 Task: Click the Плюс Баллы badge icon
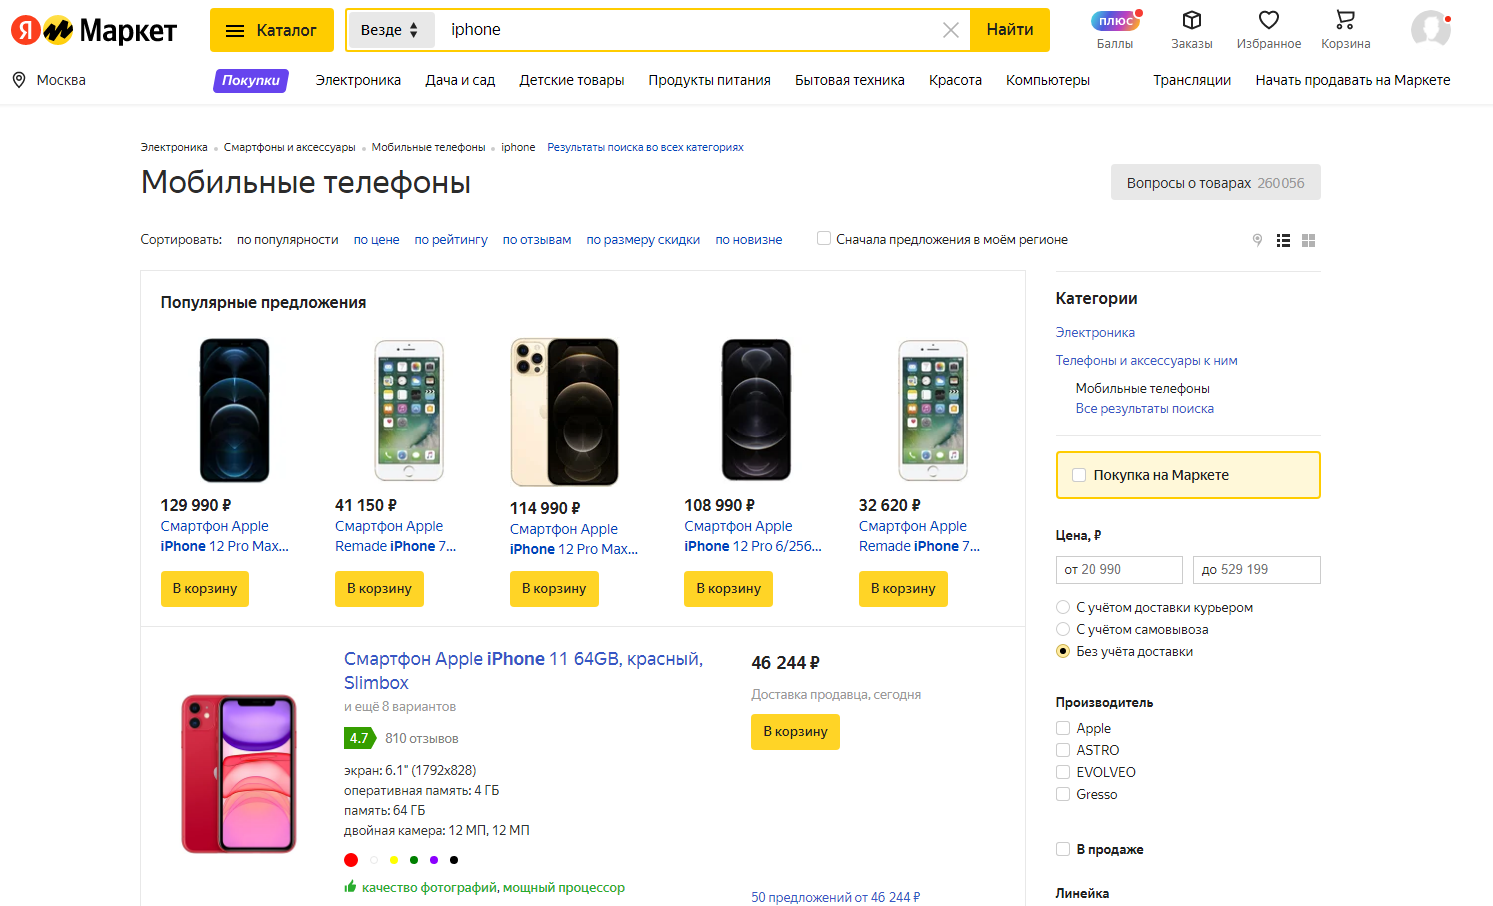(x=1115, y=21)
